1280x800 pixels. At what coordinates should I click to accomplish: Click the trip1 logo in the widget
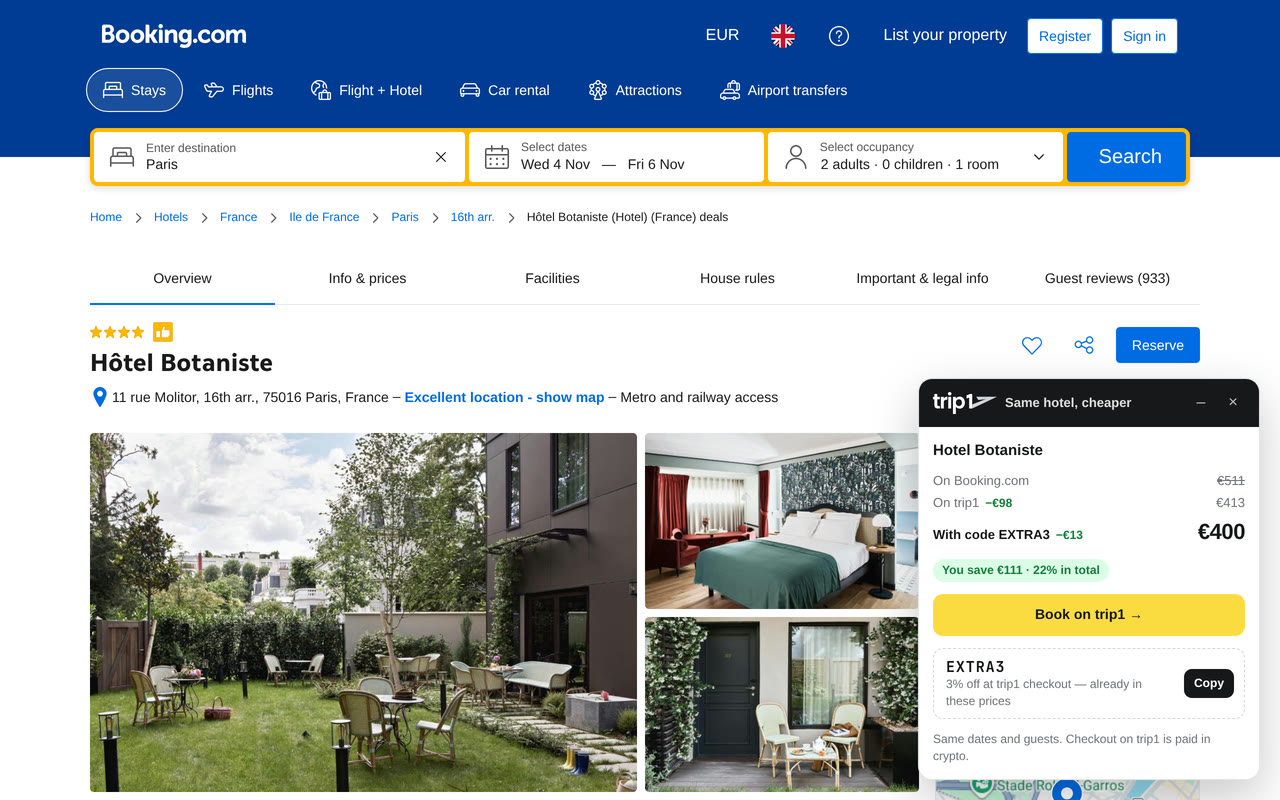[964, 402]
